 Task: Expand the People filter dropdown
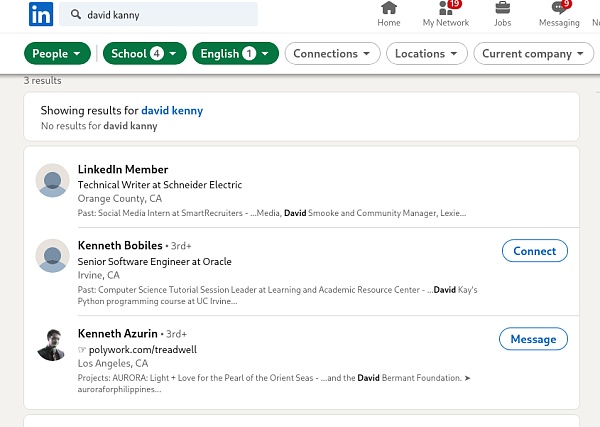57,54
